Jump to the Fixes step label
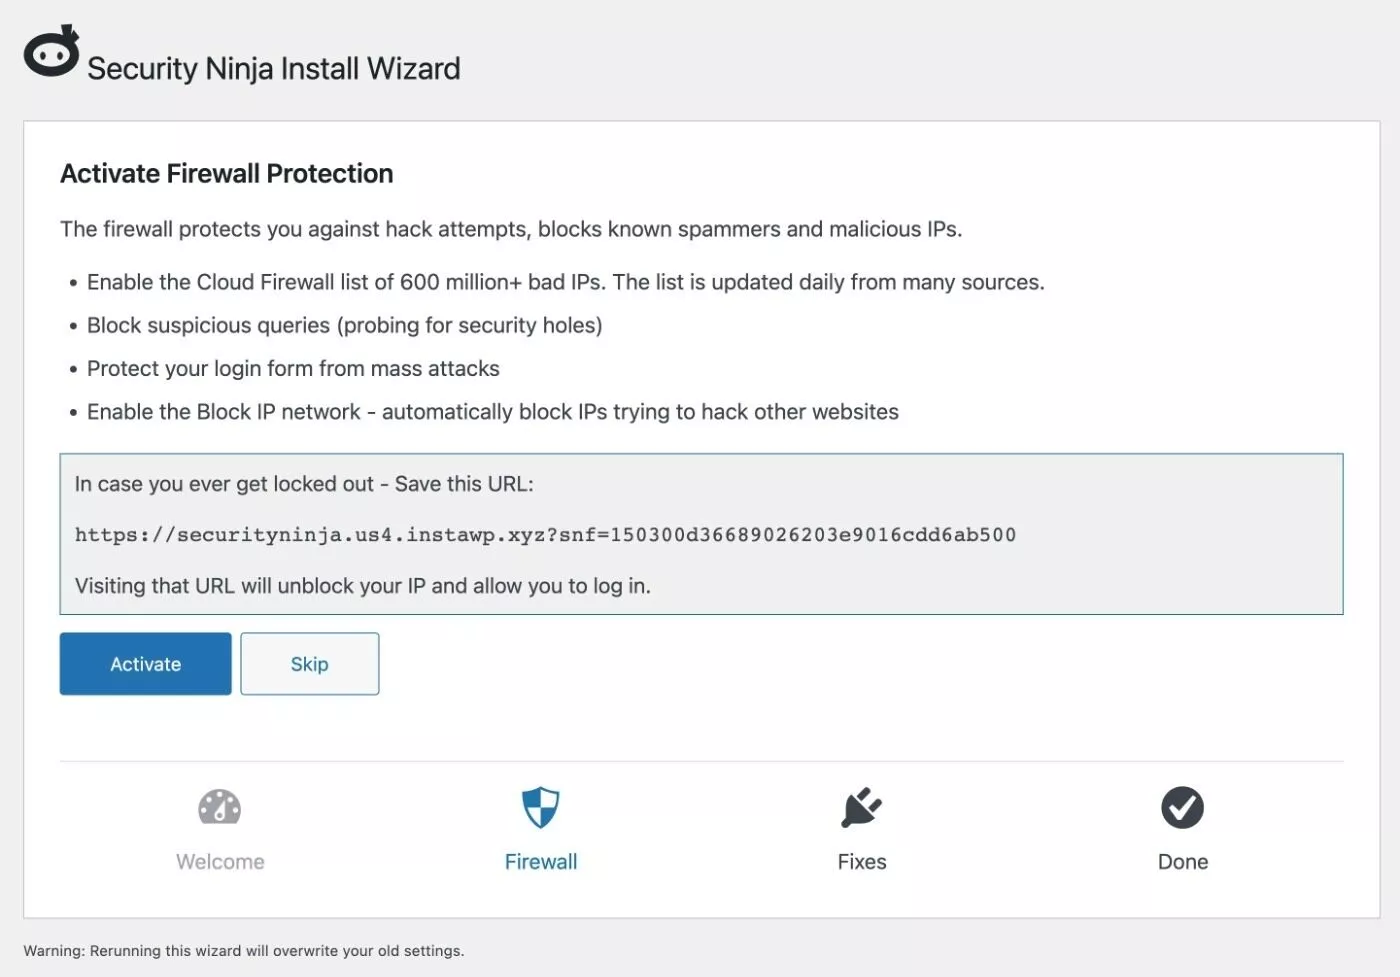Image resolution: width=1400 pixels, height=977 pixels. [862, 862]
